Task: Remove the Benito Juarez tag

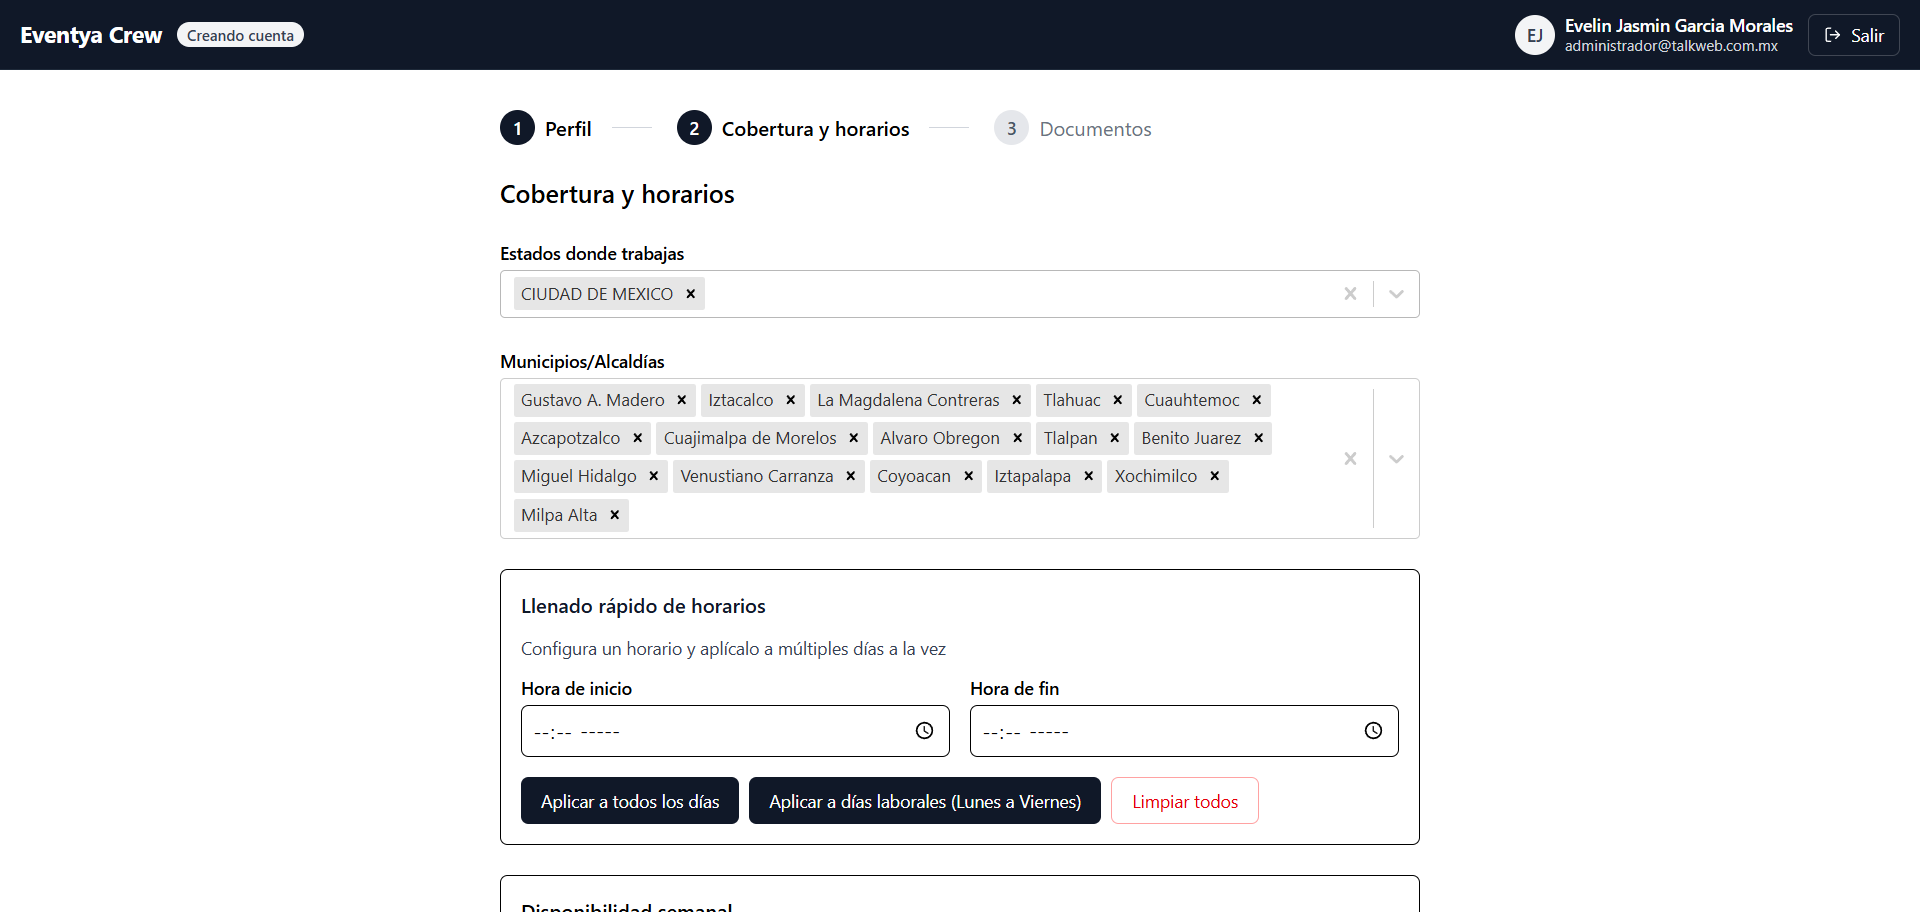Action: 1257,438
